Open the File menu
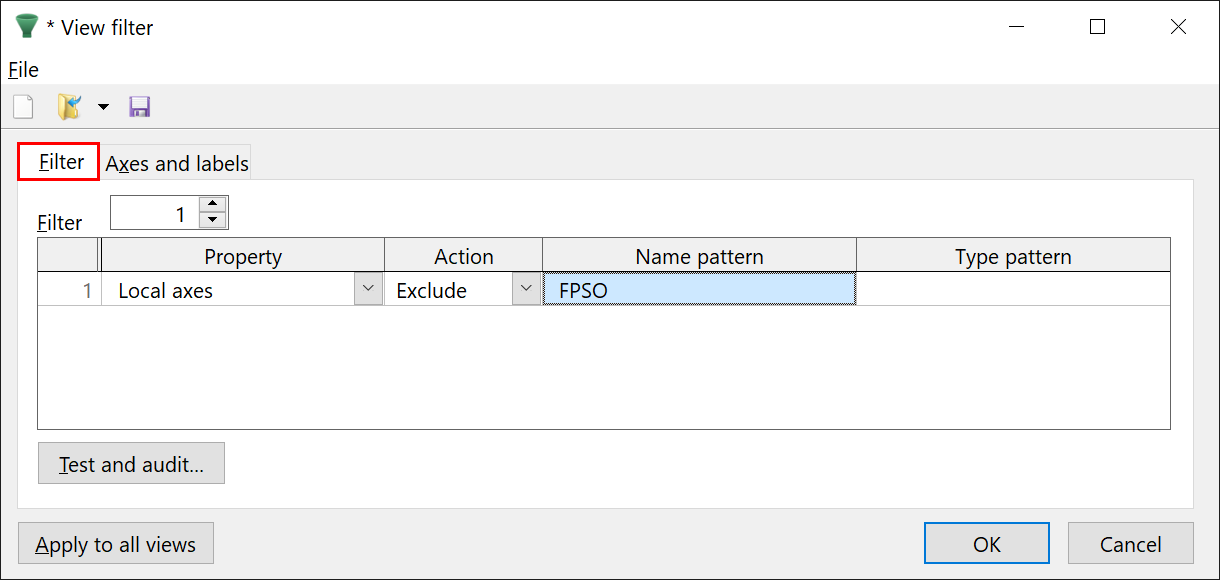 tap(23, 69)
